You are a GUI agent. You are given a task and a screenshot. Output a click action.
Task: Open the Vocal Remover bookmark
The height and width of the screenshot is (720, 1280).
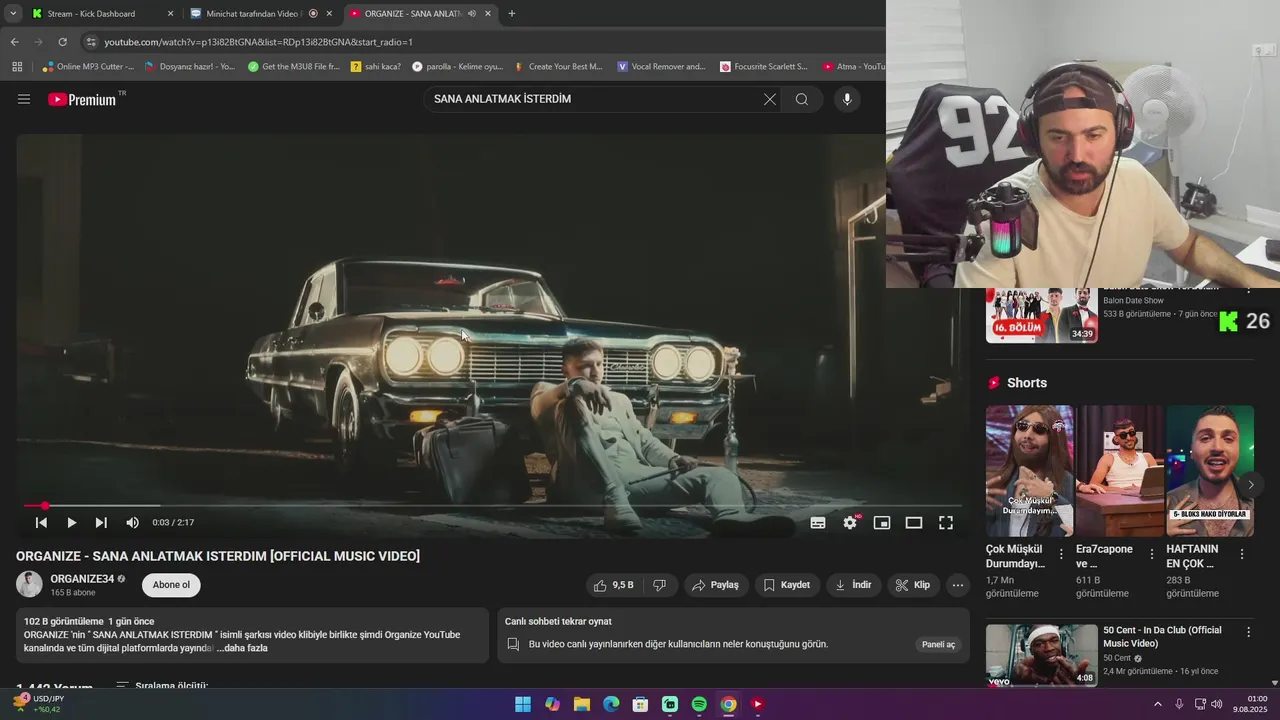click(x=663, y=67)
